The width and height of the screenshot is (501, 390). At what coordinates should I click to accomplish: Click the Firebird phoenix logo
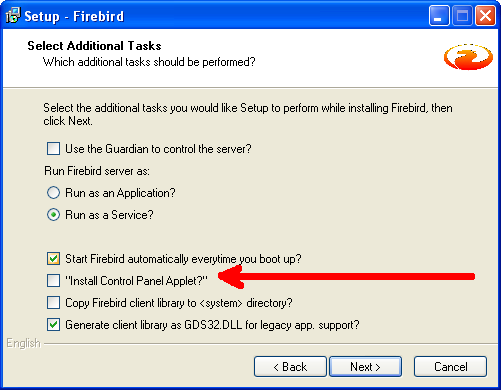[468, 56]
